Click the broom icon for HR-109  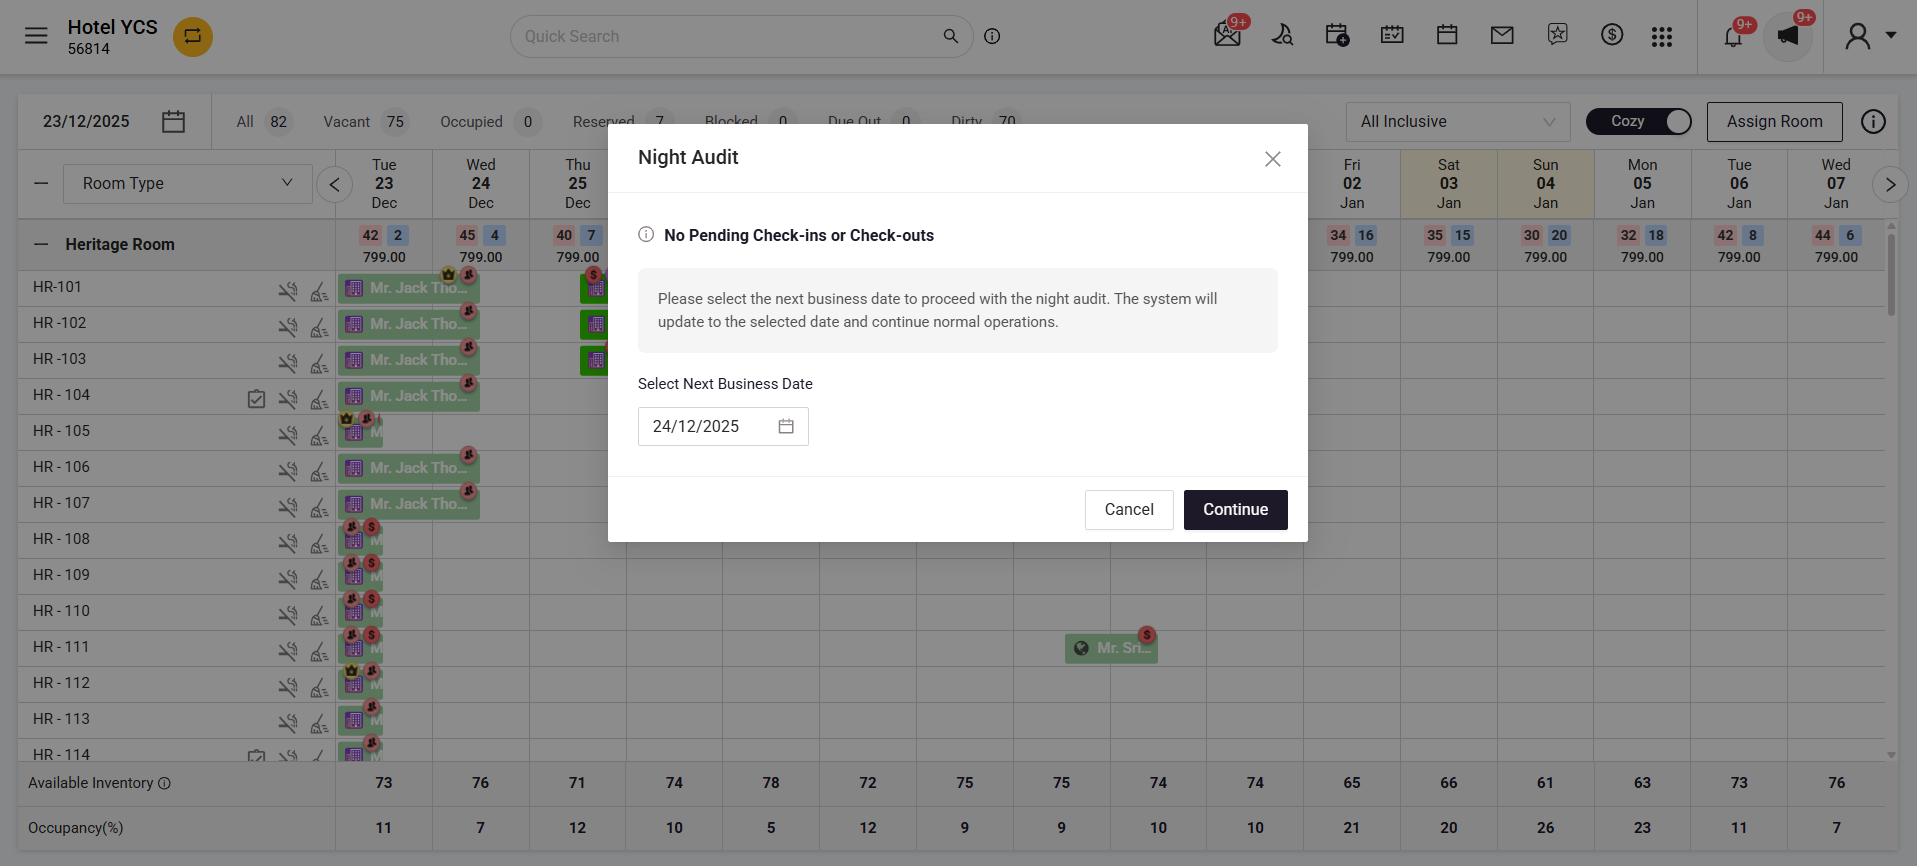pos(319,579)
